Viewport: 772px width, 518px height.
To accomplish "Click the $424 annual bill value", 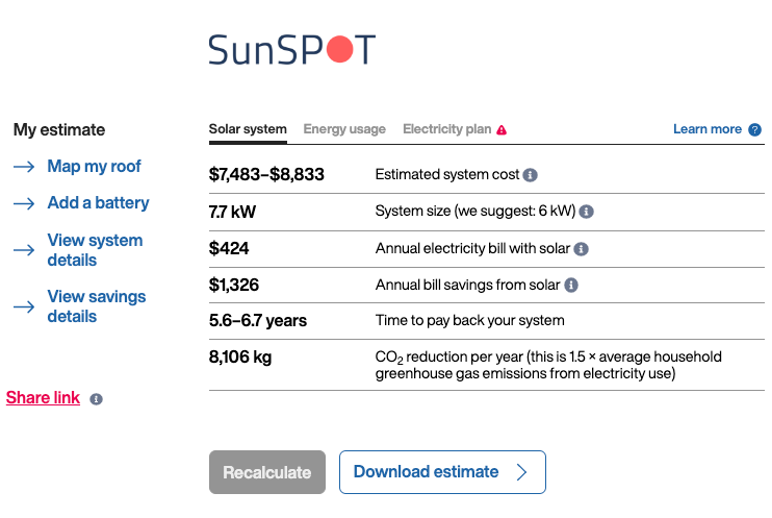I will [228, 248].
